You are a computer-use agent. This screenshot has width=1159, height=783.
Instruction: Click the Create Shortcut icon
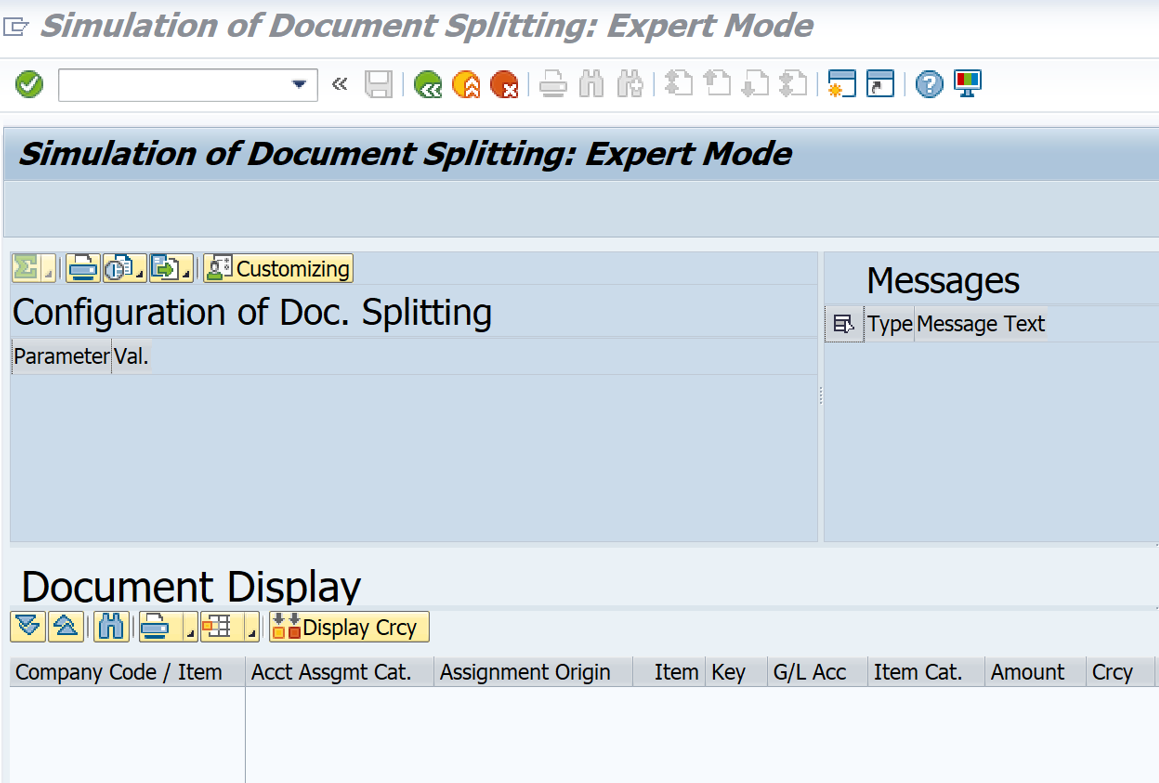tap(880, 84)
